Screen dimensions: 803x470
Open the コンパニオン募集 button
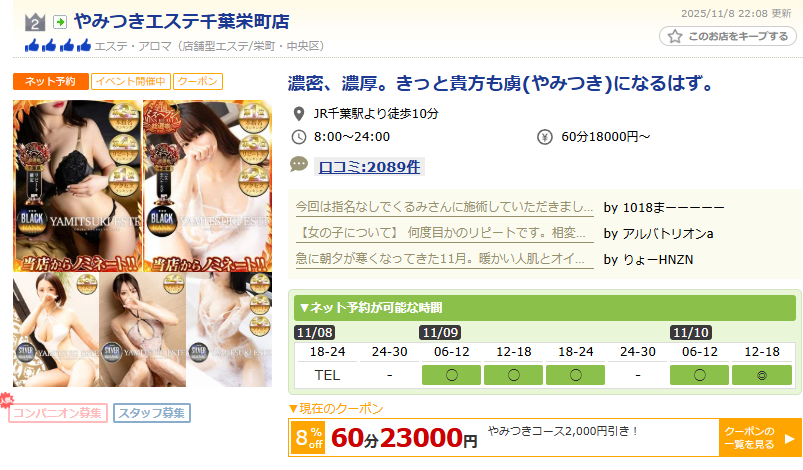(57, 413)
